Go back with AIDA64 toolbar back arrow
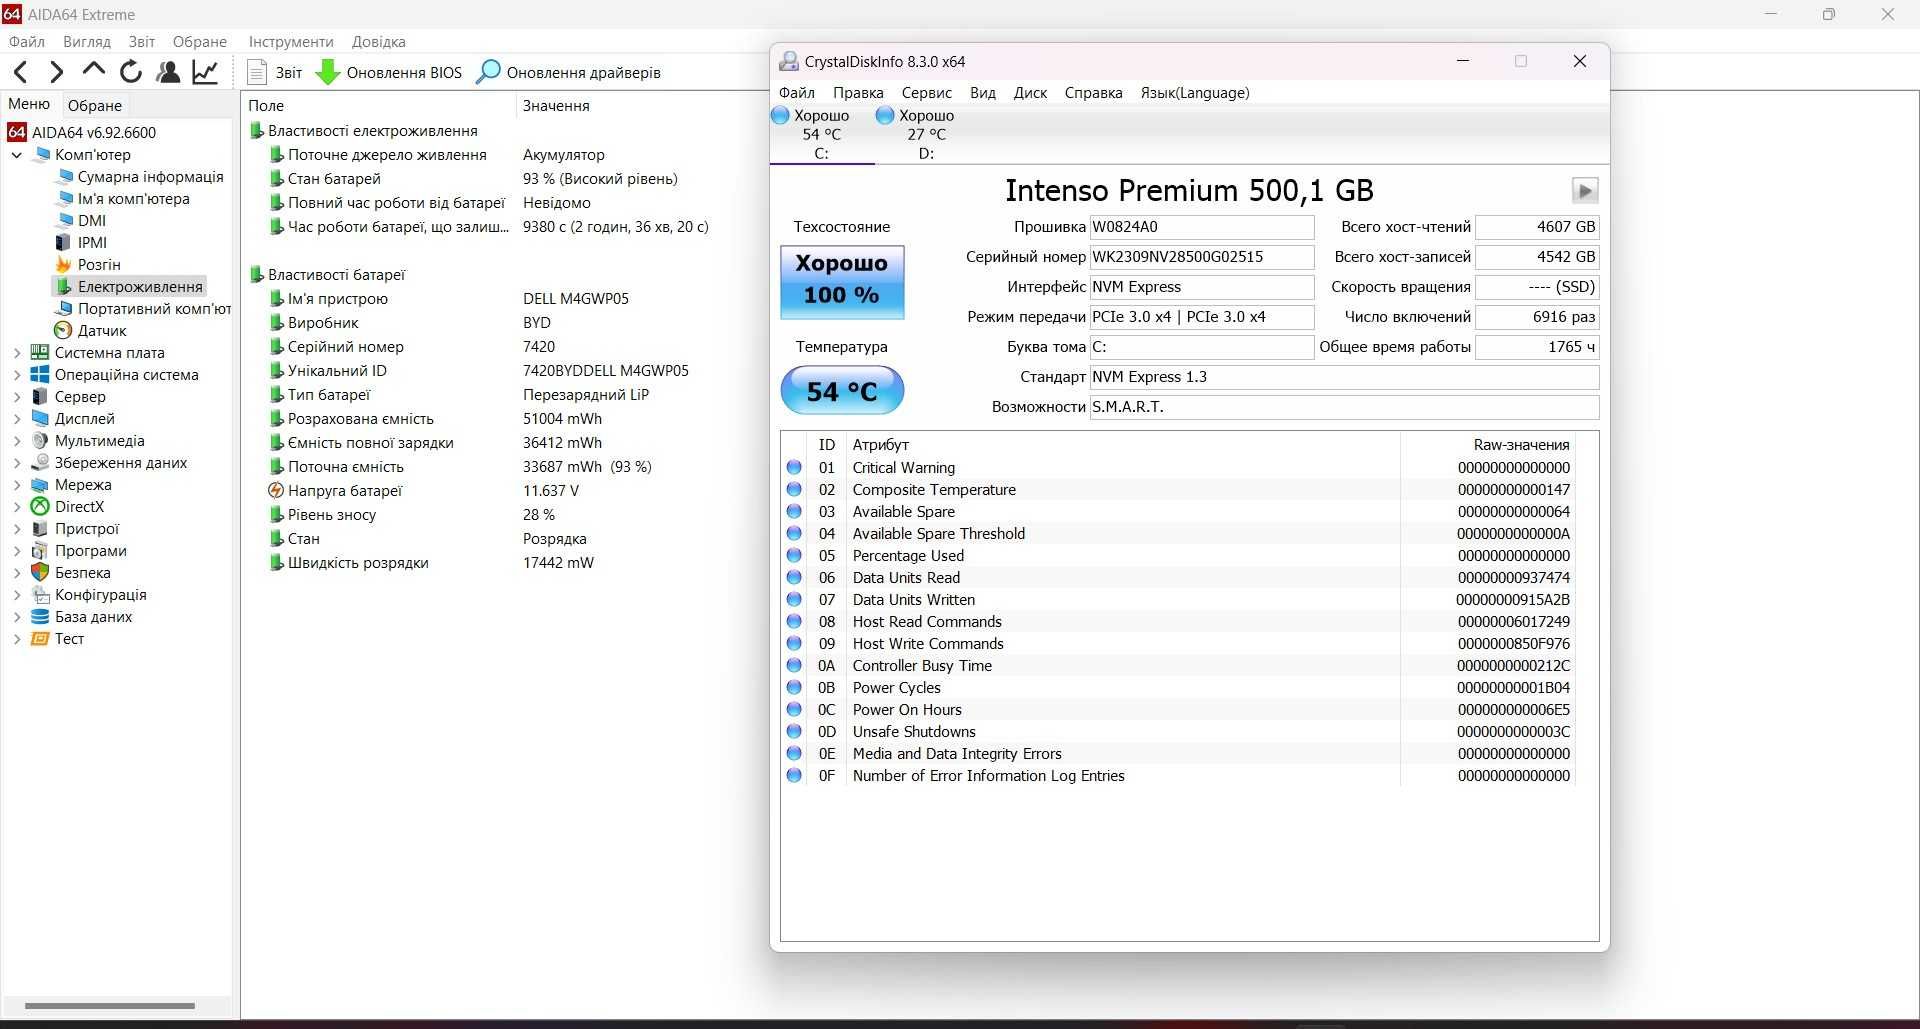 click(x=20, y=72)
